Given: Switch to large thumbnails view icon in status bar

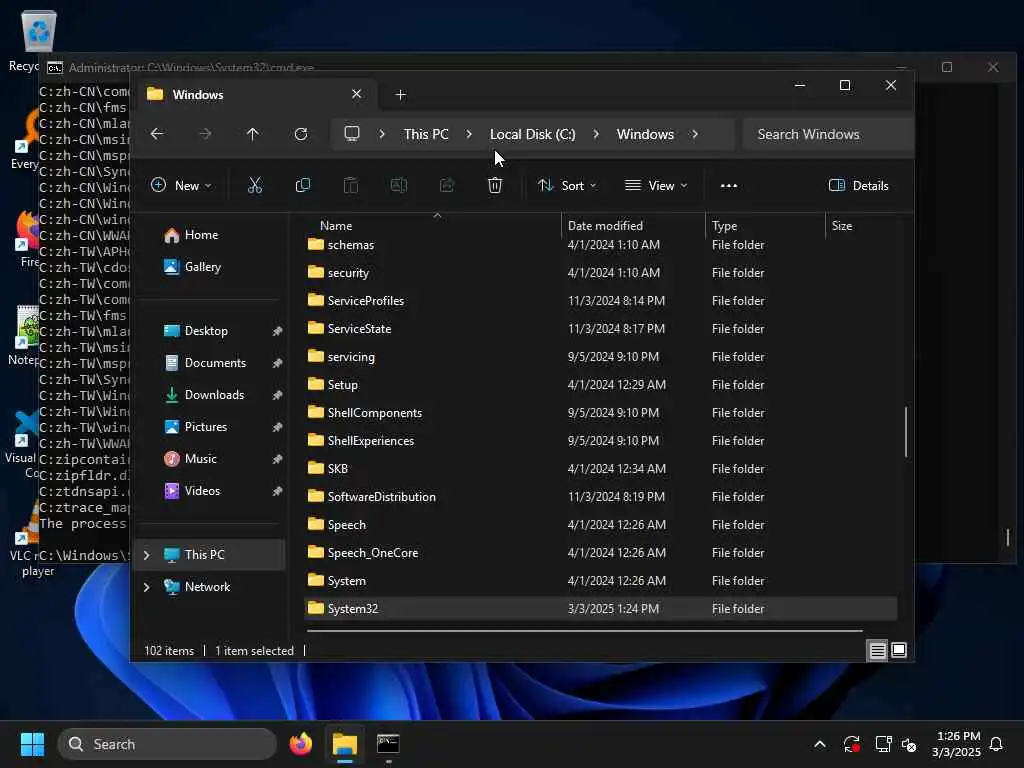Looking at the screenshot, I should (x=899, y=650).
